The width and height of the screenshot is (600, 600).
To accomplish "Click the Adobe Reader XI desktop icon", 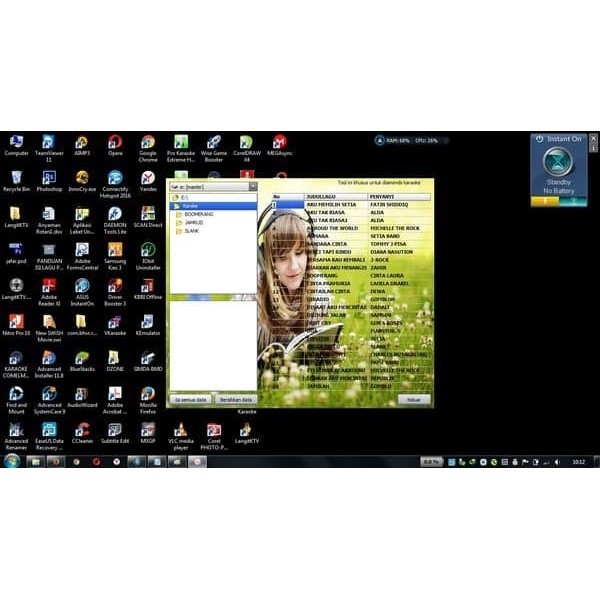I will (x=49, y=292).
